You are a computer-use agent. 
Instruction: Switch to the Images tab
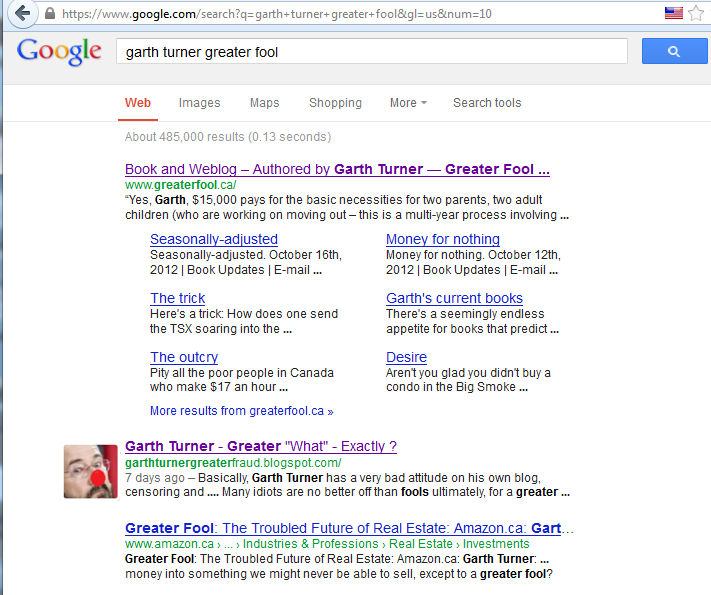[200, 103]
